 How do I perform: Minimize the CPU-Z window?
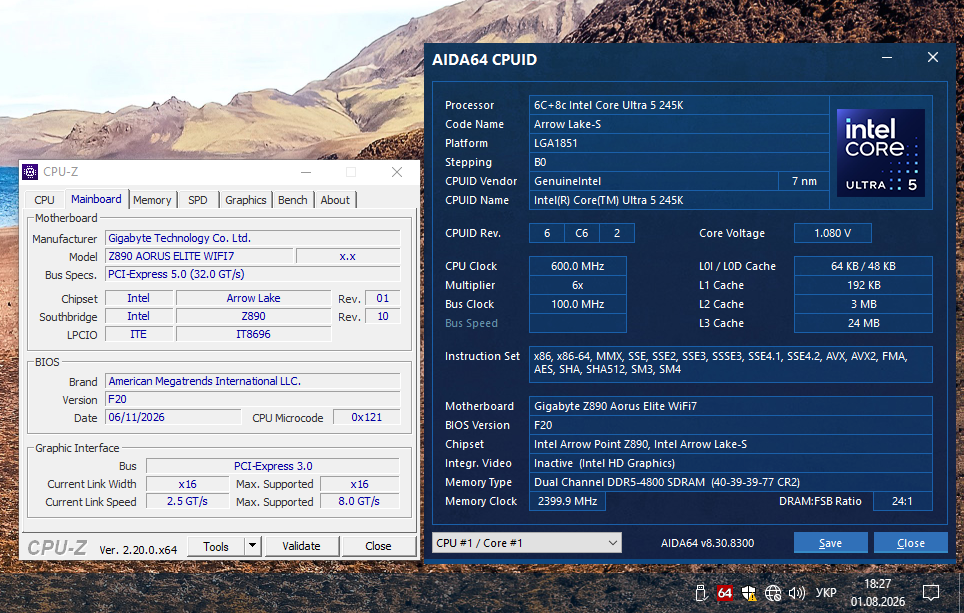[x=306, y=172]
